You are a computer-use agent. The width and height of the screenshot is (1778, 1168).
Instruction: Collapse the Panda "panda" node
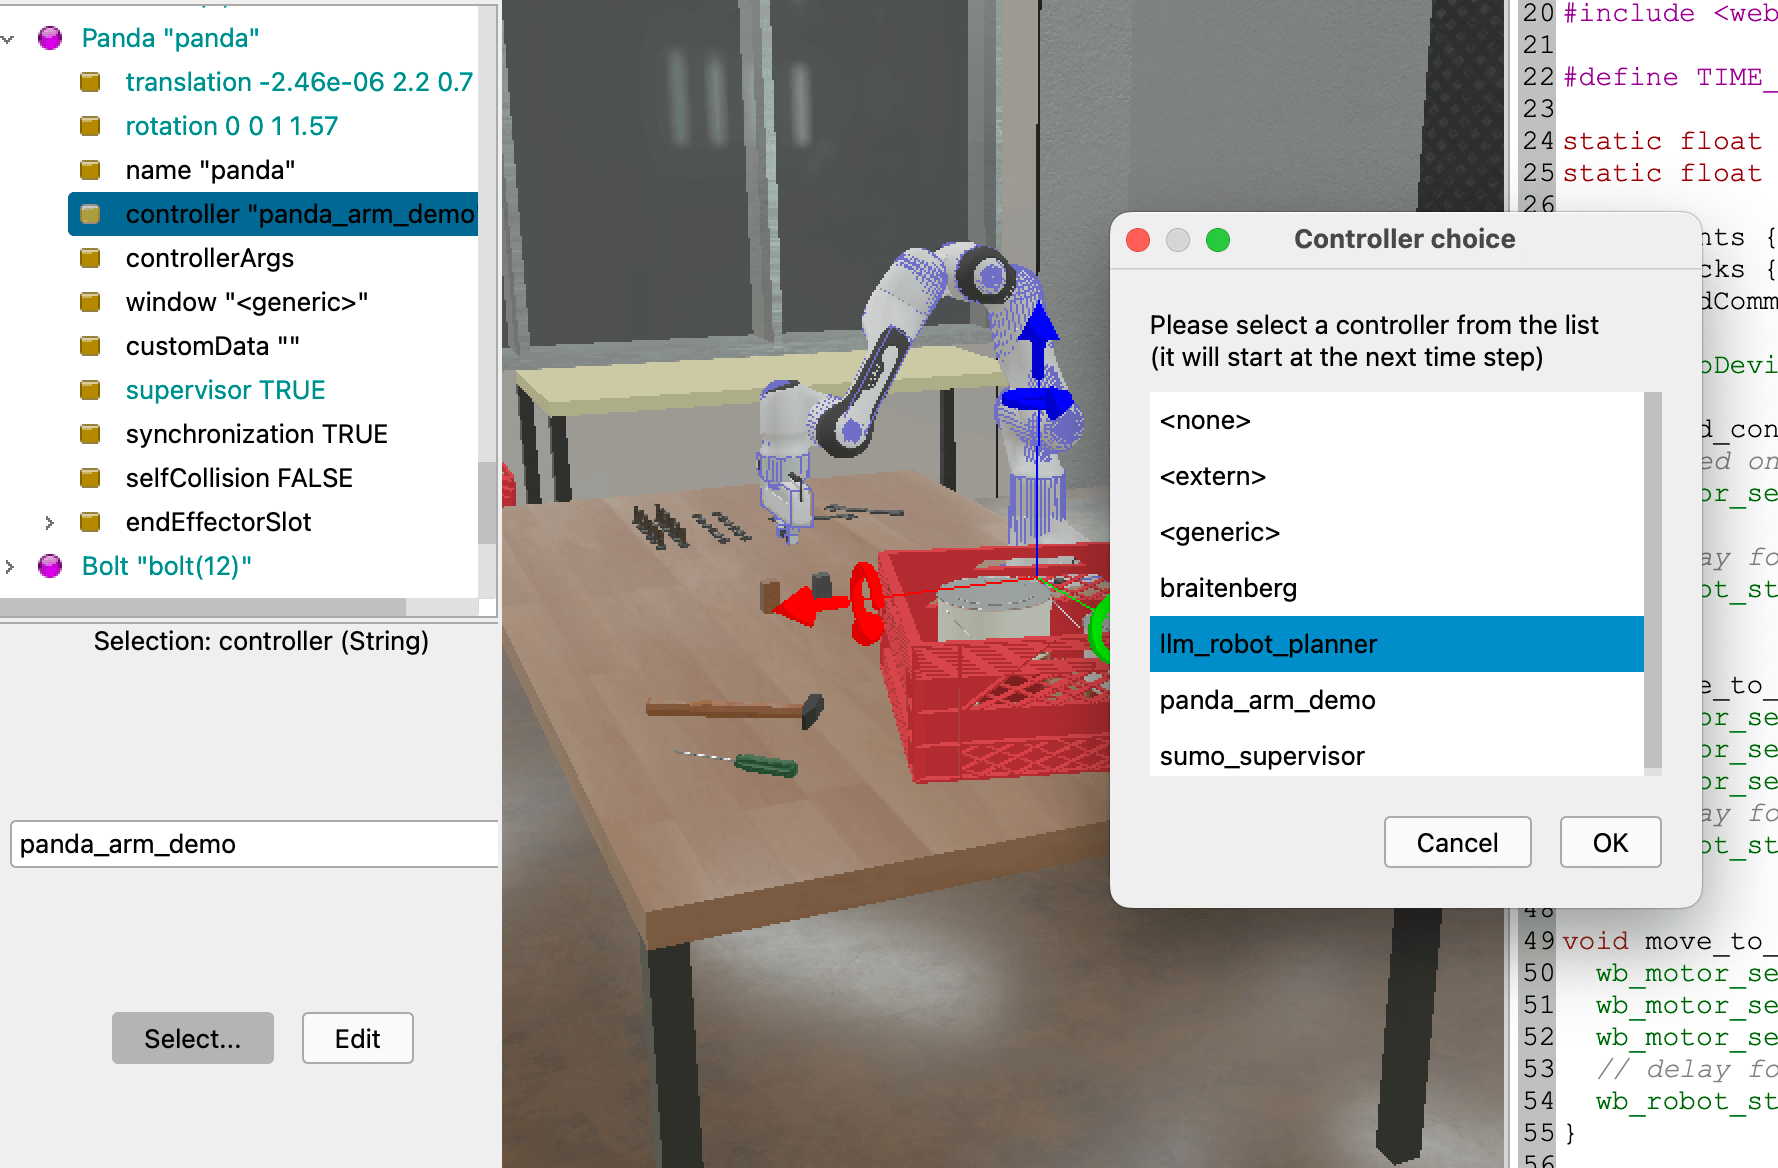(x=9, y=39)
